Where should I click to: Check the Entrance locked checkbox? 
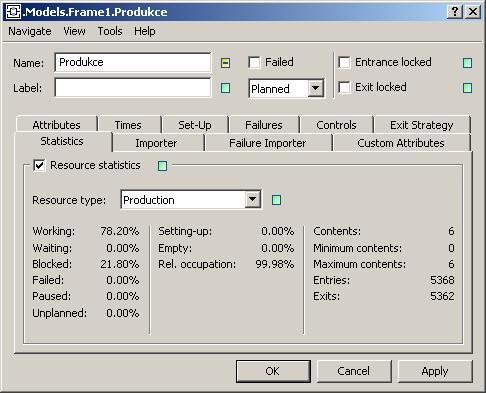coord(344,62)
